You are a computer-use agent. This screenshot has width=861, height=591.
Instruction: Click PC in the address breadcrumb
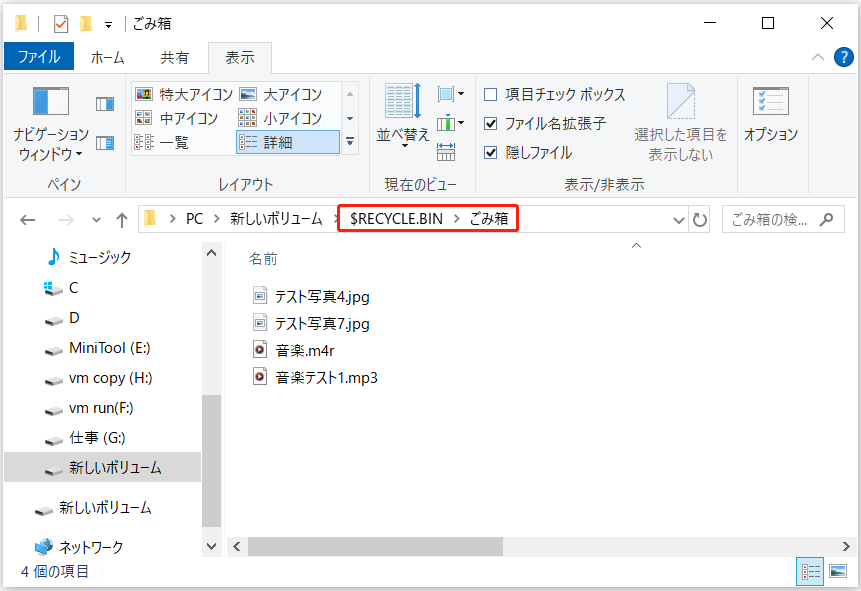tap(194, 219)
